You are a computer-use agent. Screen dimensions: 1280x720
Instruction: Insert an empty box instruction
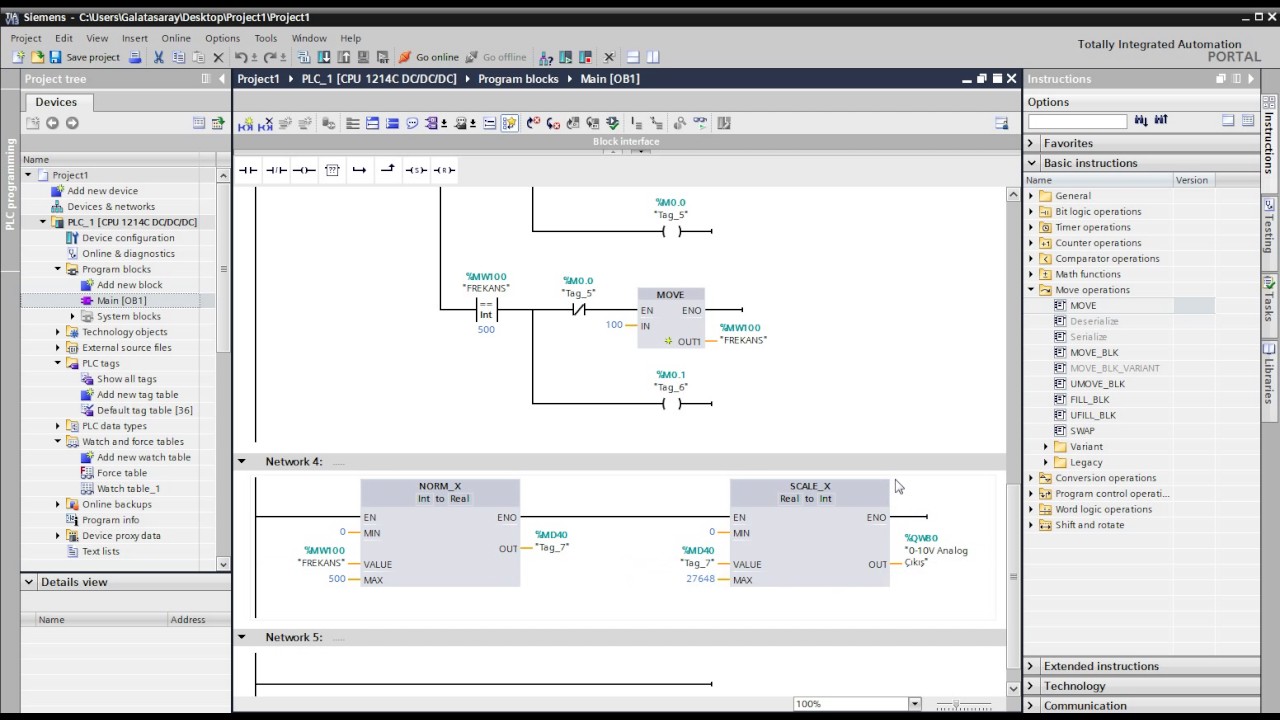(332, 170)
